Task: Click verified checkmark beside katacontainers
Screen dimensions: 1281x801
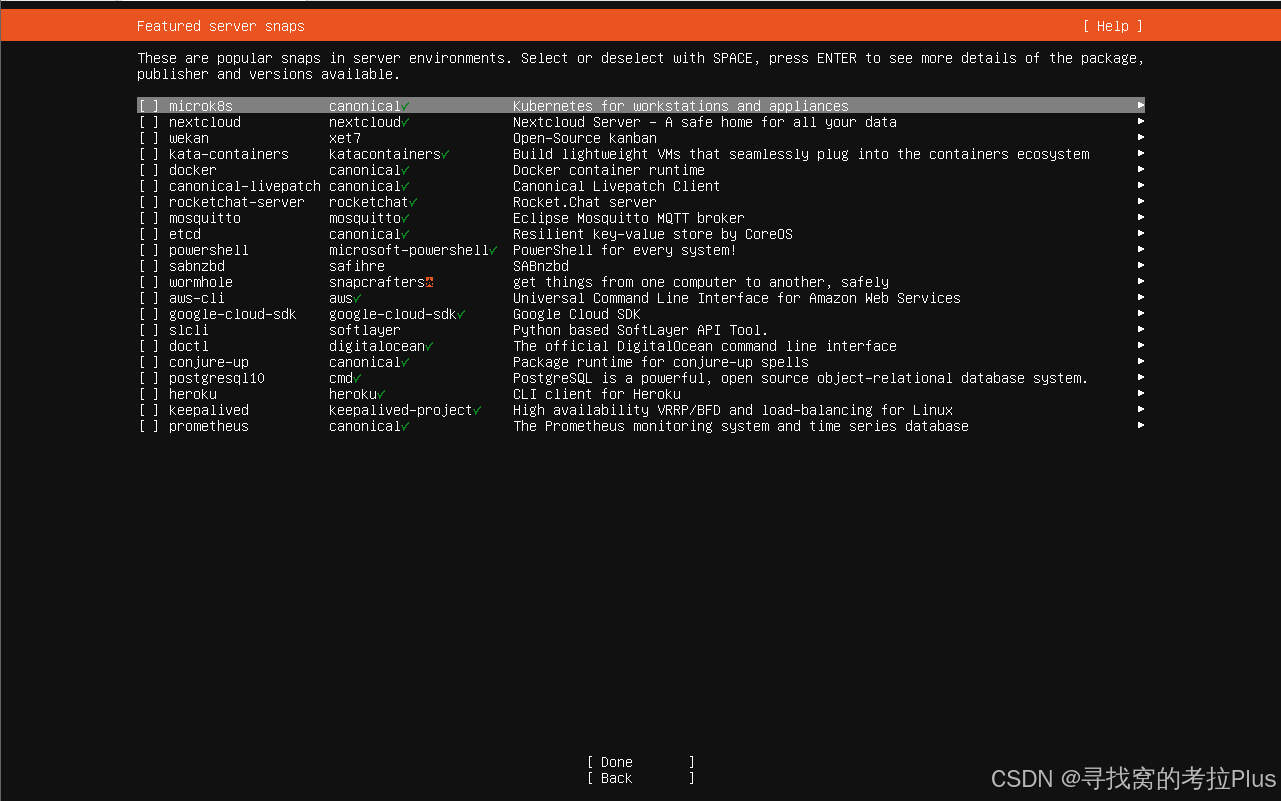Action: click(446, 154)
